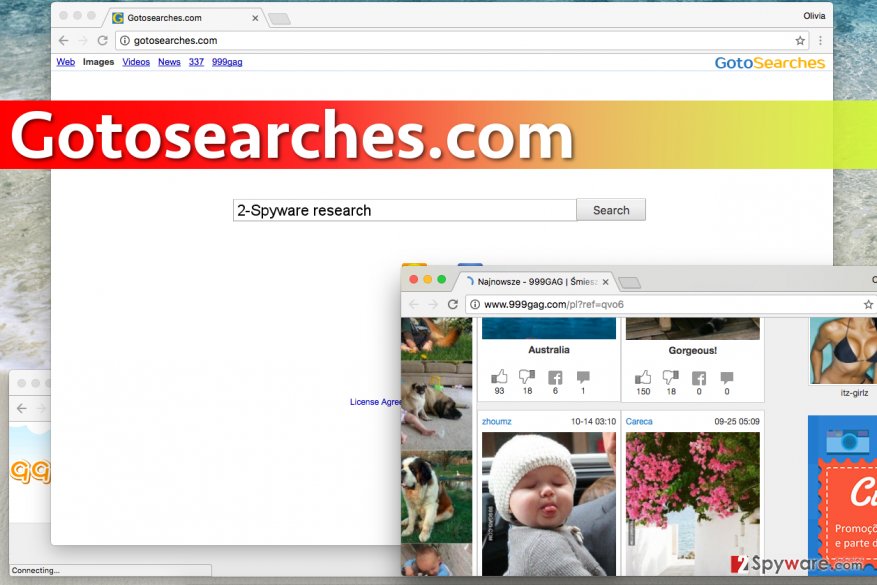Open a new tab in the 999gag window
This screenshot has height=585, width=877.
(x=630, y=282)
